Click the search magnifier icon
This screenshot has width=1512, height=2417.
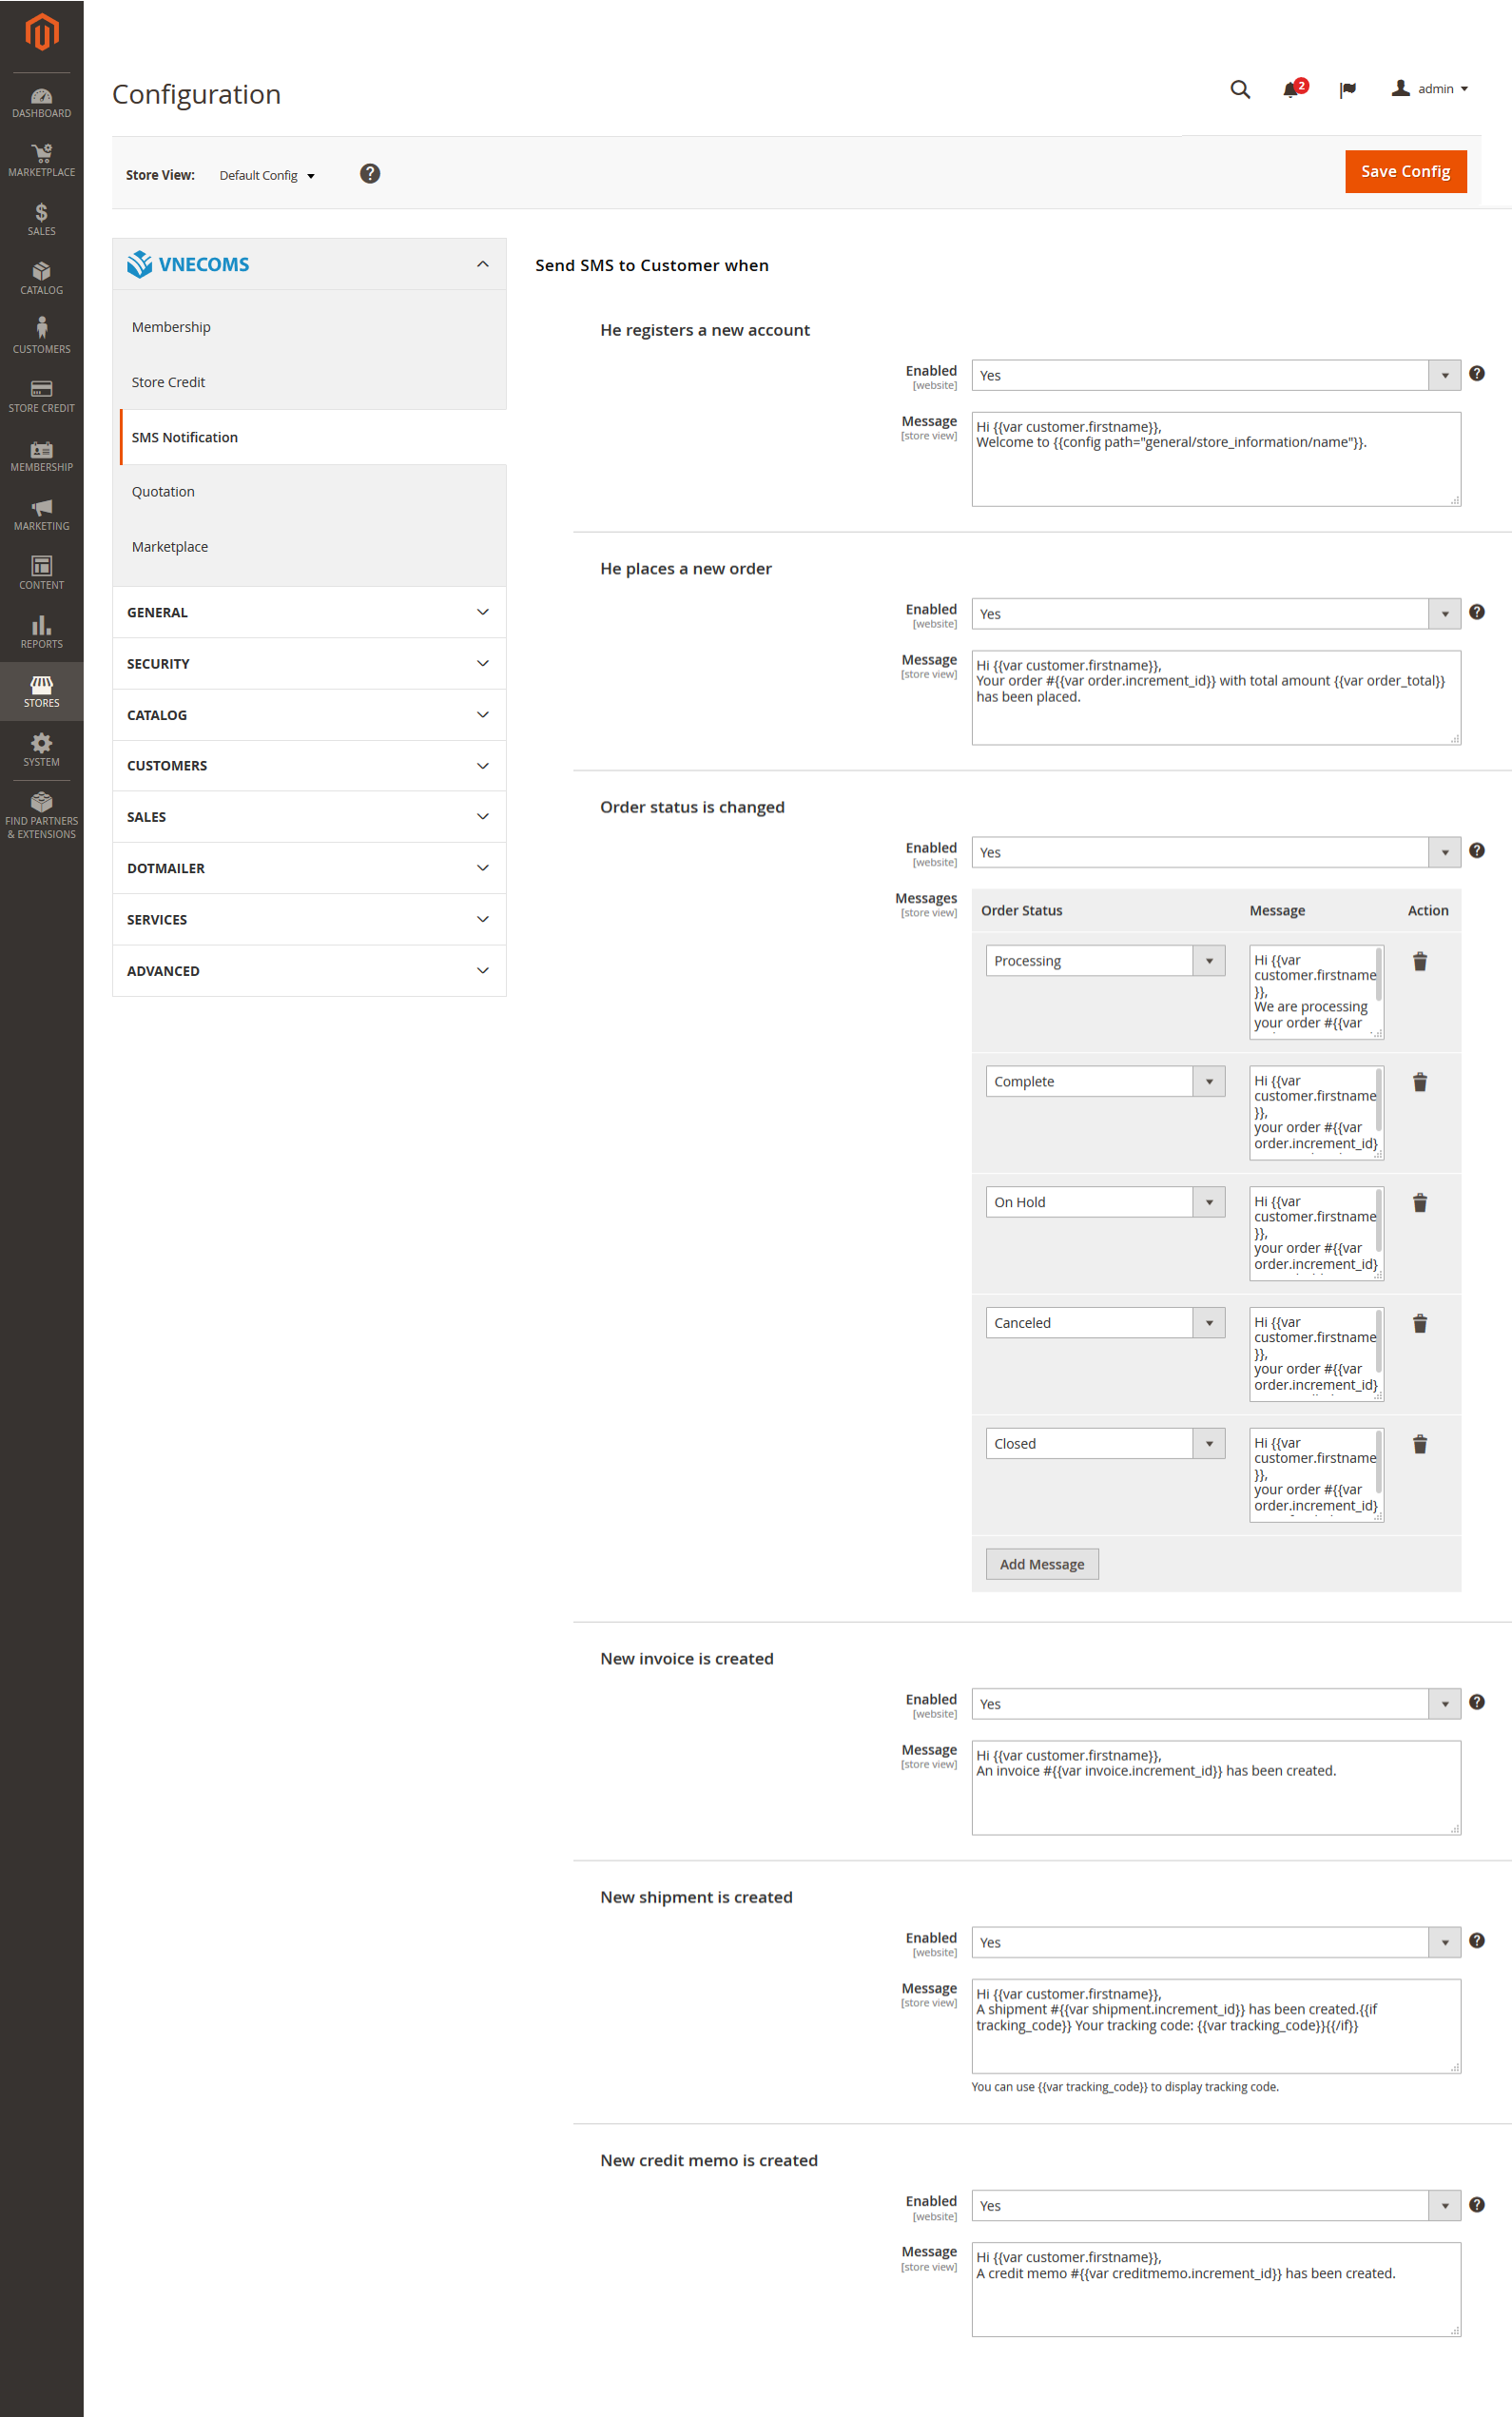pyautogui.click(x=1240, y=89)
